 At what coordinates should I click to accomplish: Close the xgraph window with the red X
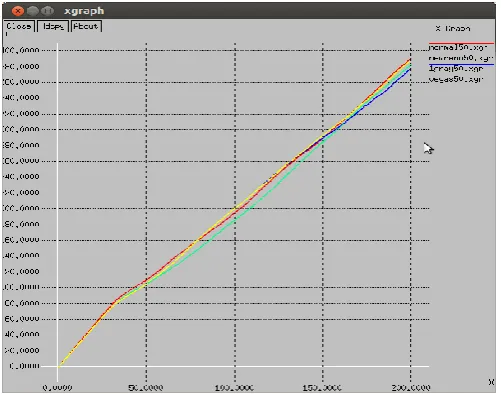(x=17, y=11)
